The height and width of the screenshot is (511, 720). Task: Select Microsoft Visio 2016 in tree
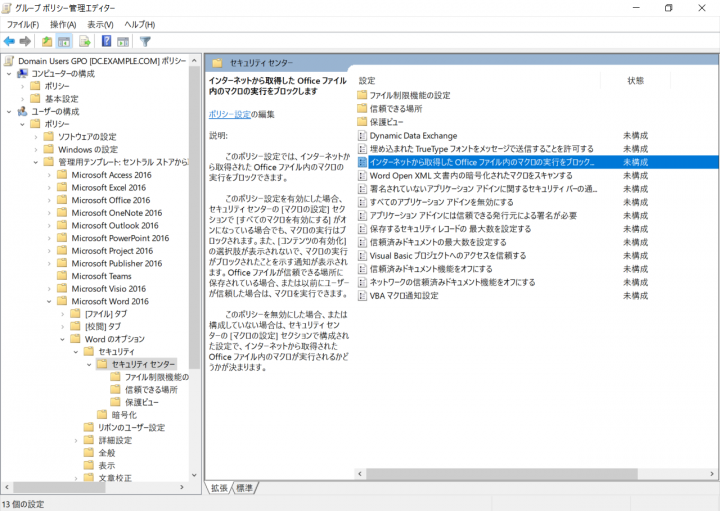pos(108,288)
